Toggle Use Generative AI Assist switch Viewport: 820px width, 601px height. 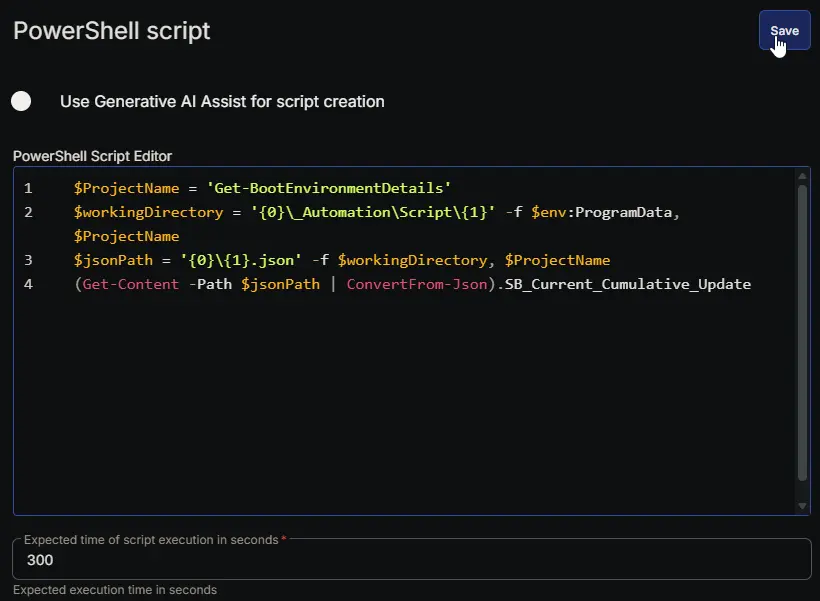pos(21,101)
